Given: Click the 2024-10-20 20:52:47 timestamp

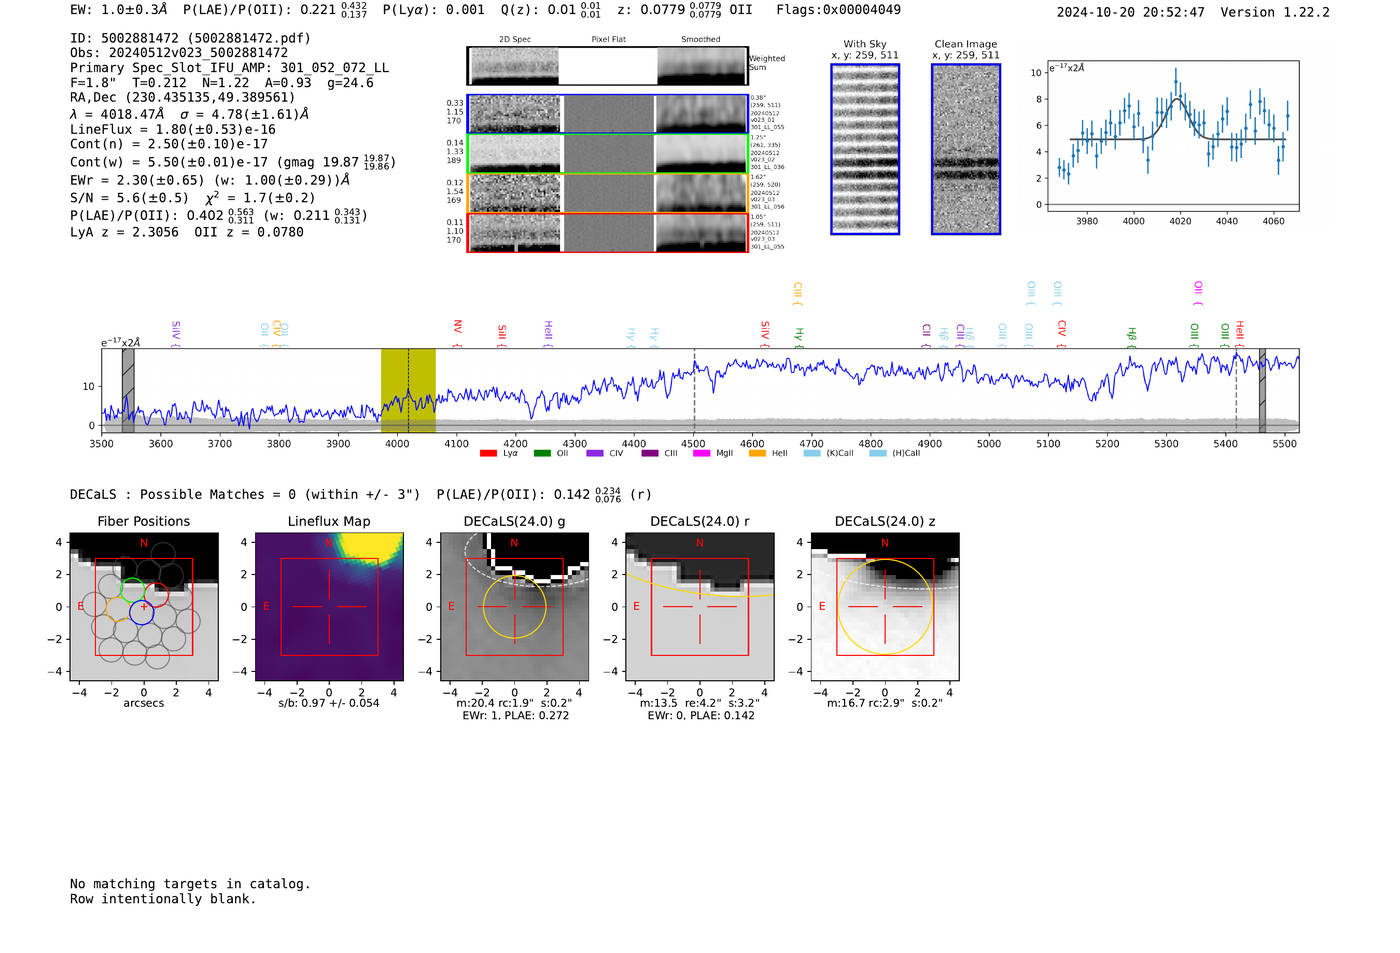Looking at the screenshot, I should (x=1131, y=12).
